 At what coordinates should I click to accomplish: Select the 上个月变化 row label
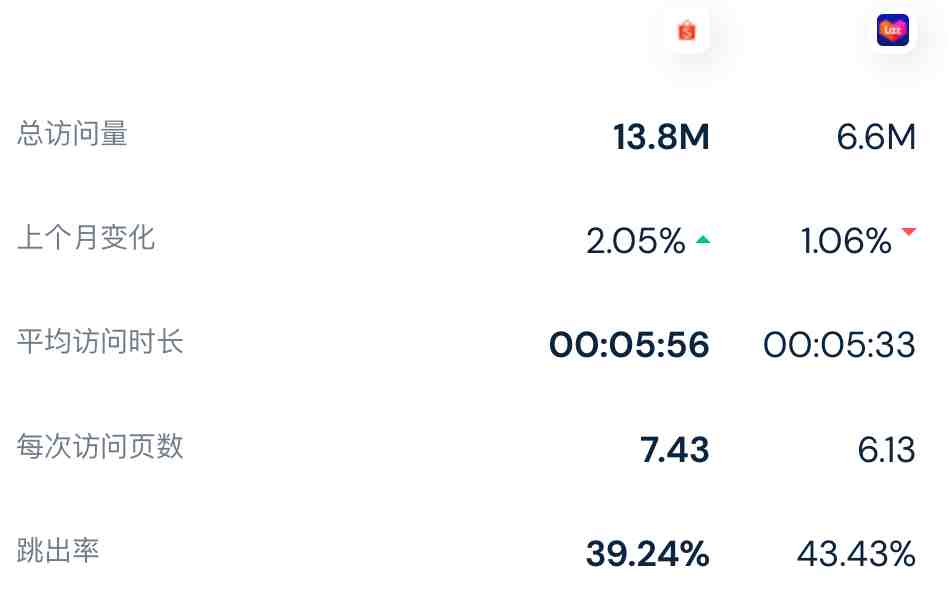pos(86,238)
